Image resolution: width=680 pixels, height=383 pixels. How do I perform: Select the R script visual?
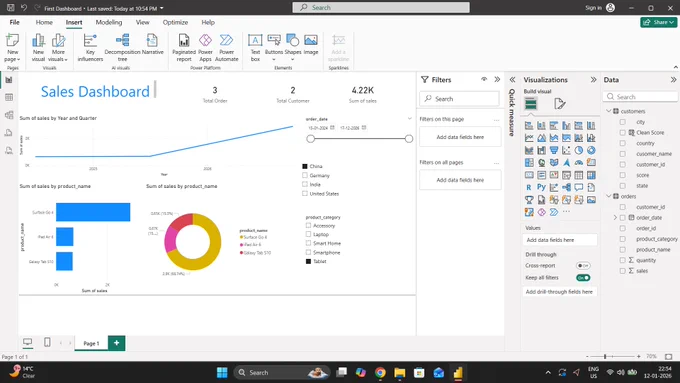[x=529, y=187]
